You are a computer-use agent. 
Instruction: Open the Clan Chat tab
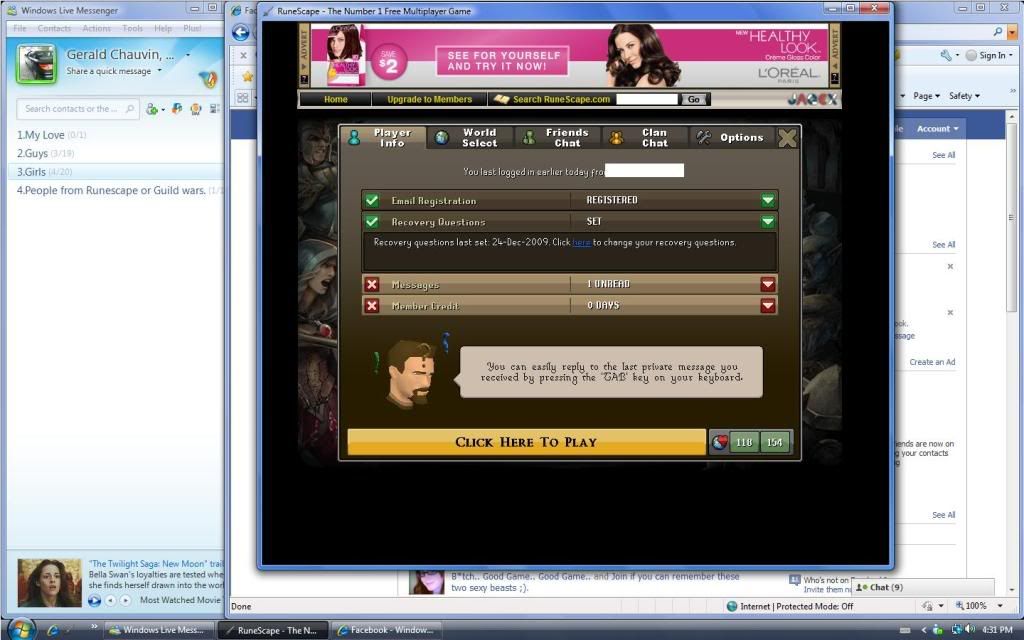pos(645,138)
